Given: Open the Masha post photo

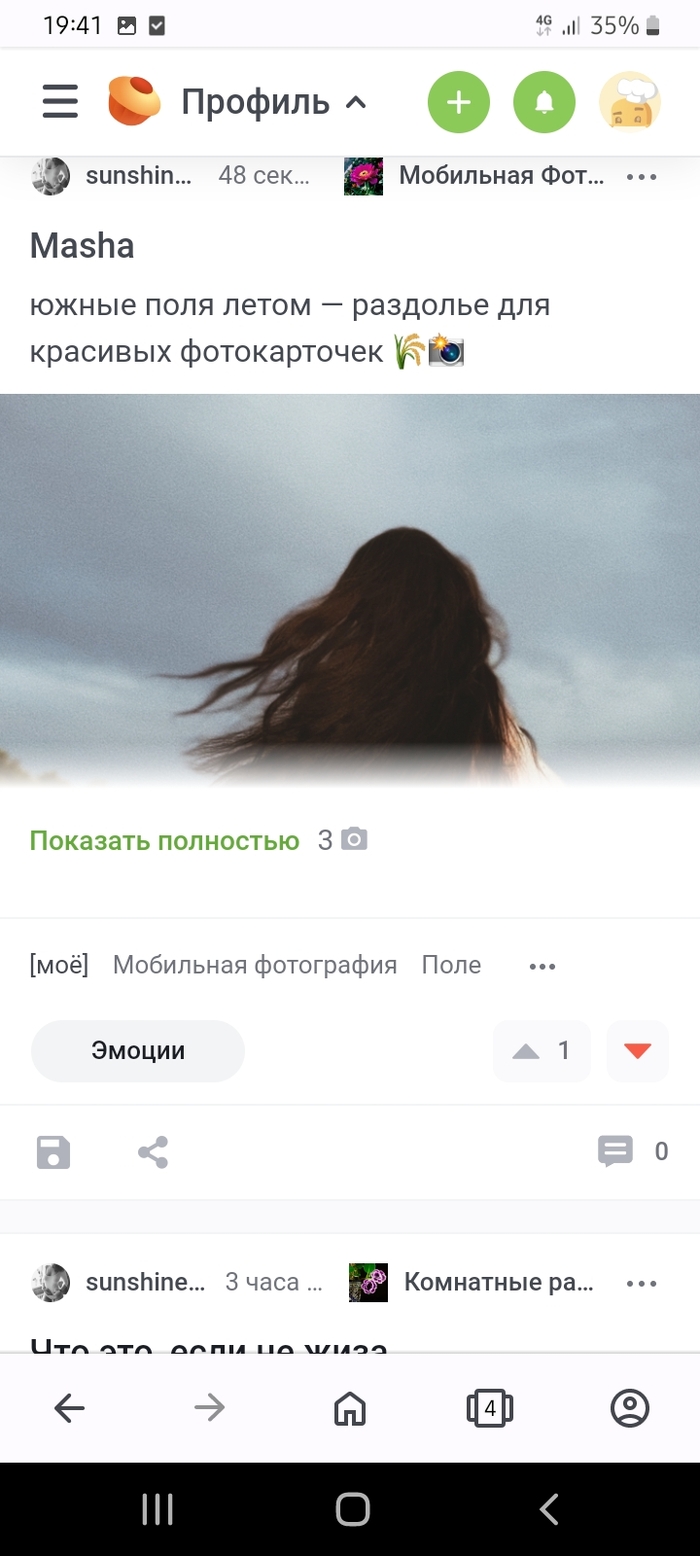Looking at the screenshot, I should (350, 590).
